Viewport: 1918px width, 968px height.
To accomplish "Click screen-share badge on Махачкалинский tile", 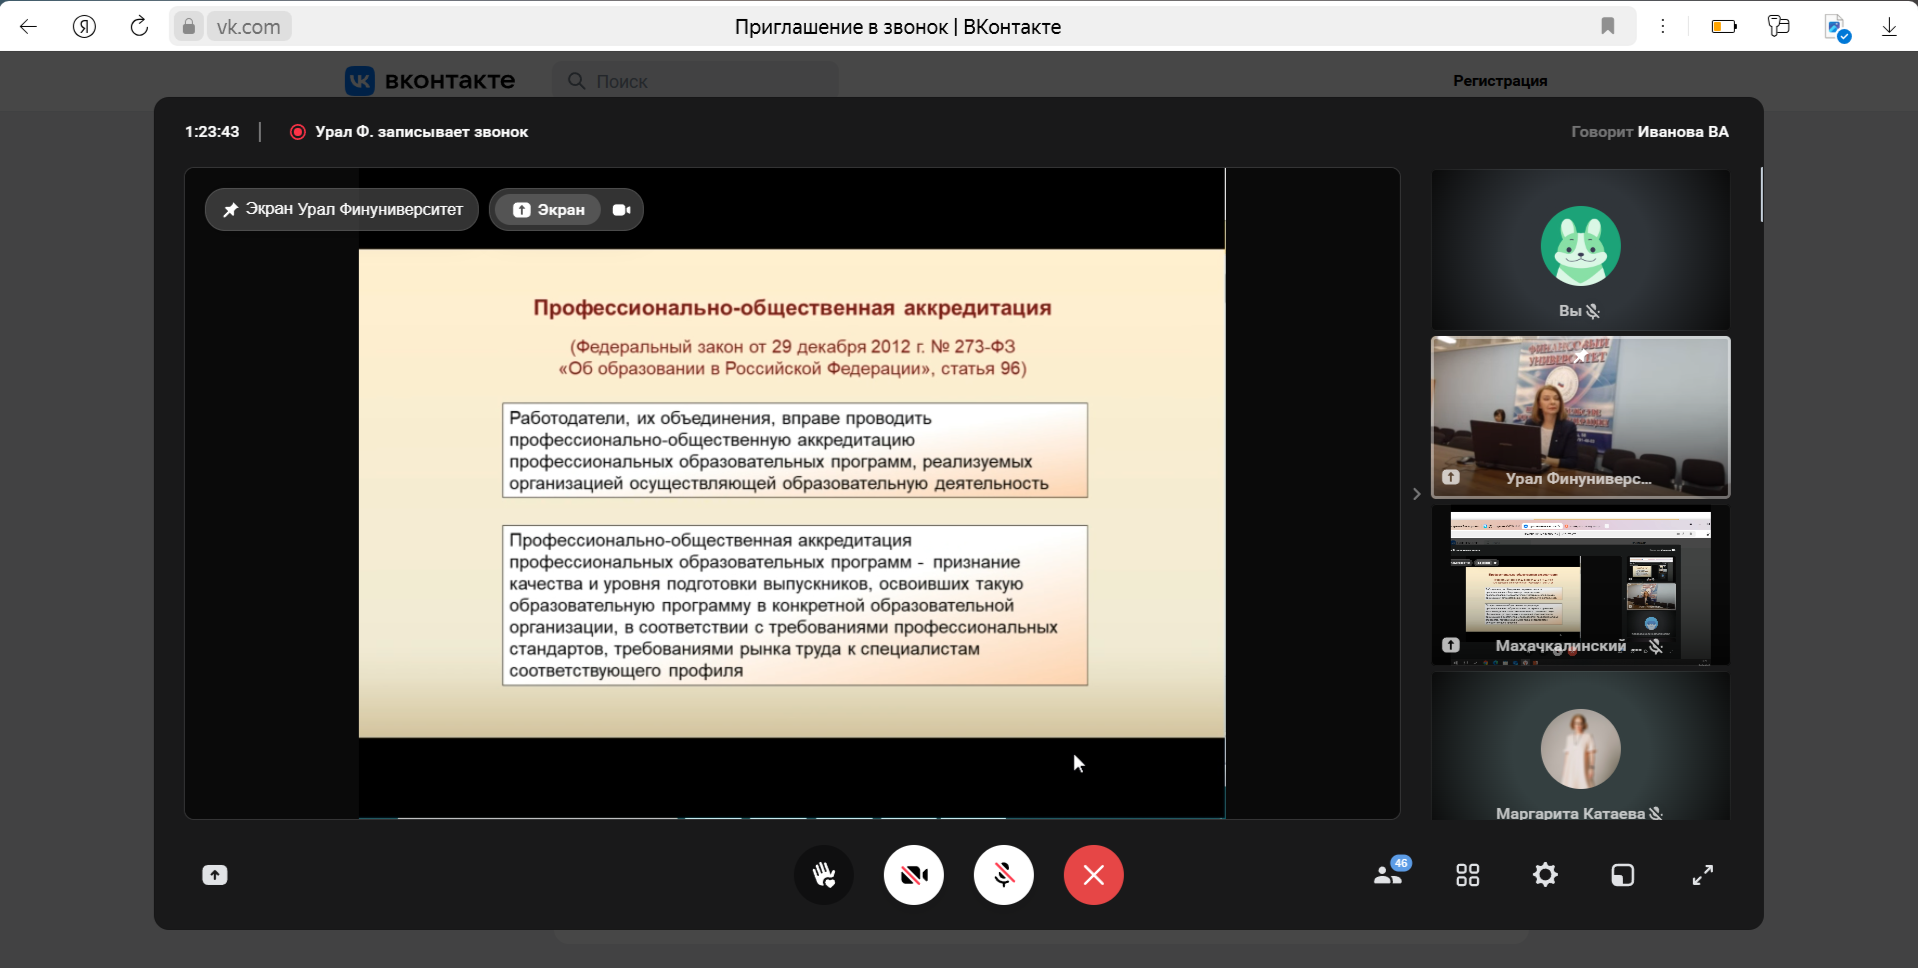I will click(1451, 646).
